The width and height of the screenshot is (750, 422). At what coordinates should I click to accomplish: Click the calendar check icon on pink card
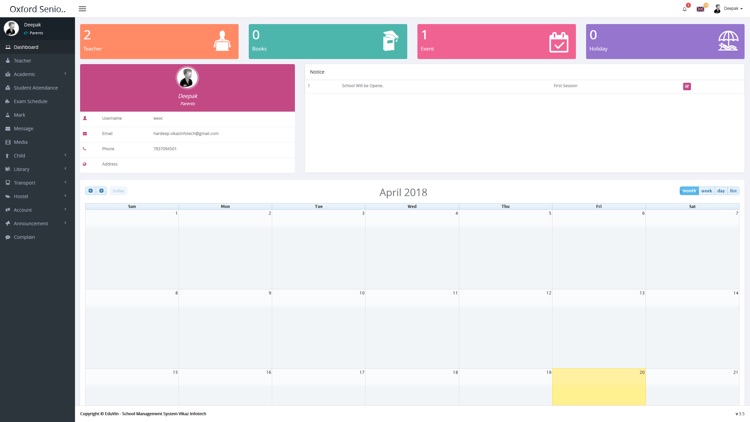(559, 42)
